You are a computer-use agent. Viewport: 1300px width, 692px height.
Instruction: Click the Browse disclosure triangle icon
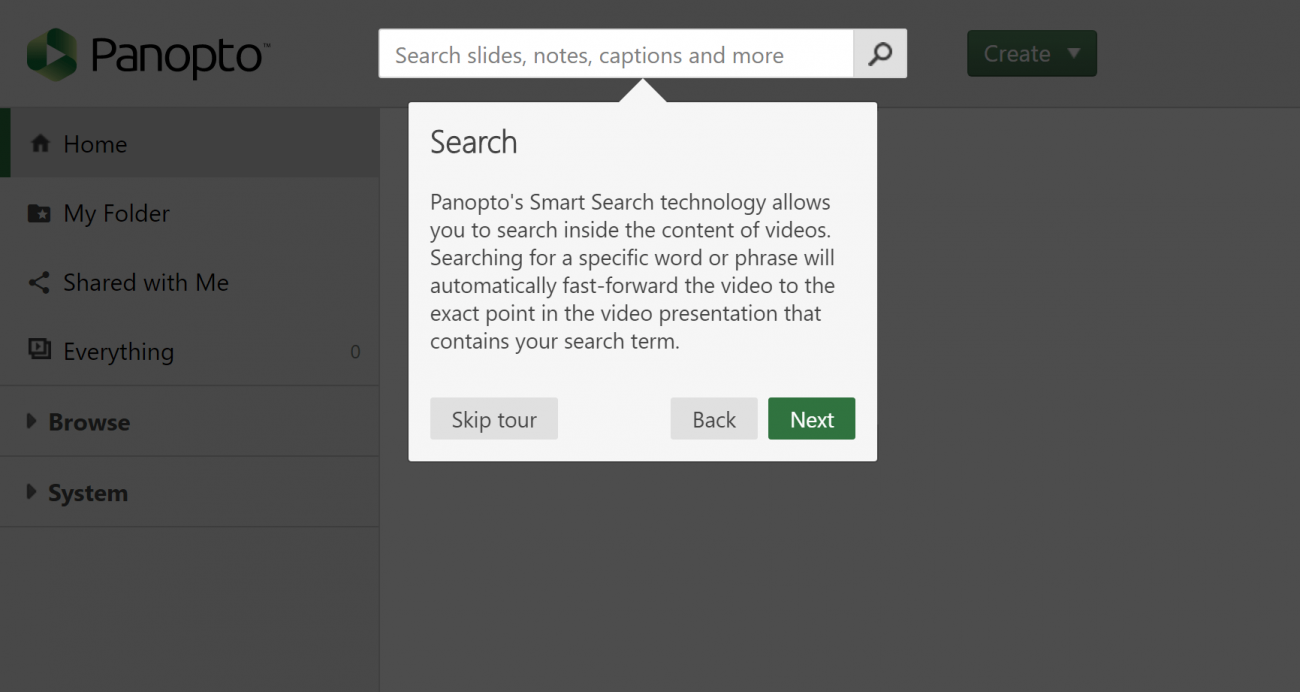30,422
